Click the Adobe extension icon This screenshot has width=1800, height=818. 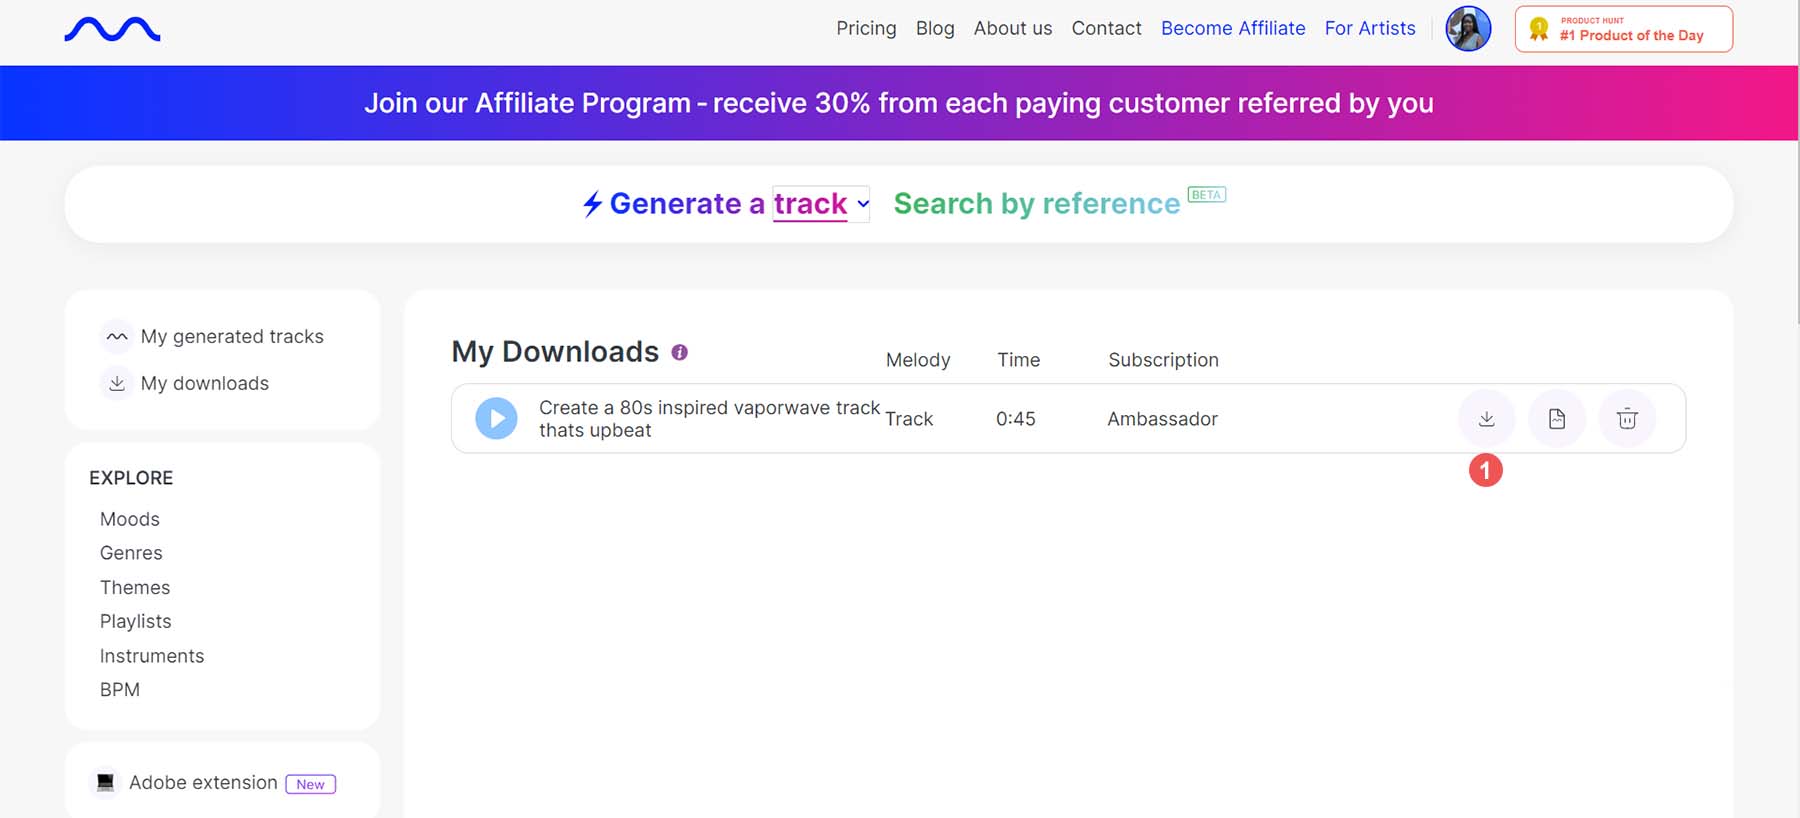click(x=105, y=782)
